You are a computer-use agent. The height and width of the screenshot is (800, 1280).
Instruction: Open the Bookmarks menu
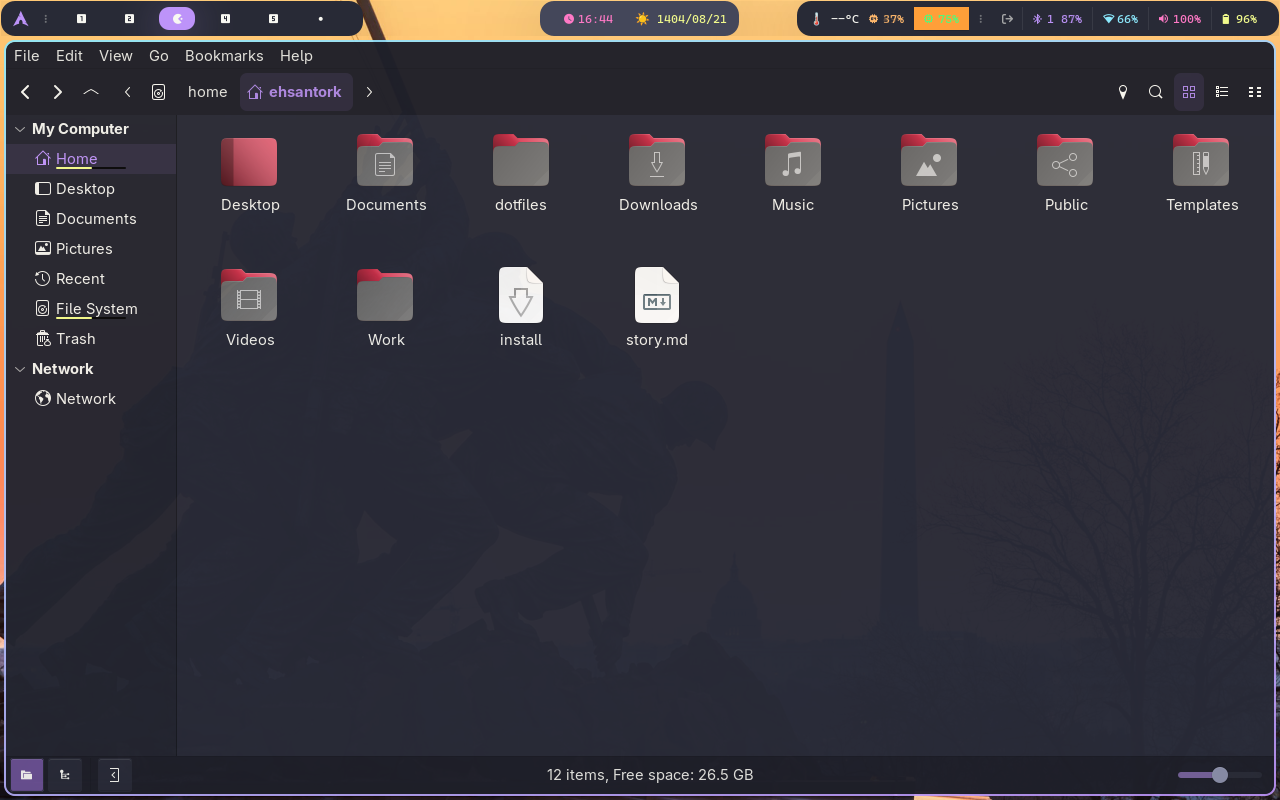pos(224,56)
